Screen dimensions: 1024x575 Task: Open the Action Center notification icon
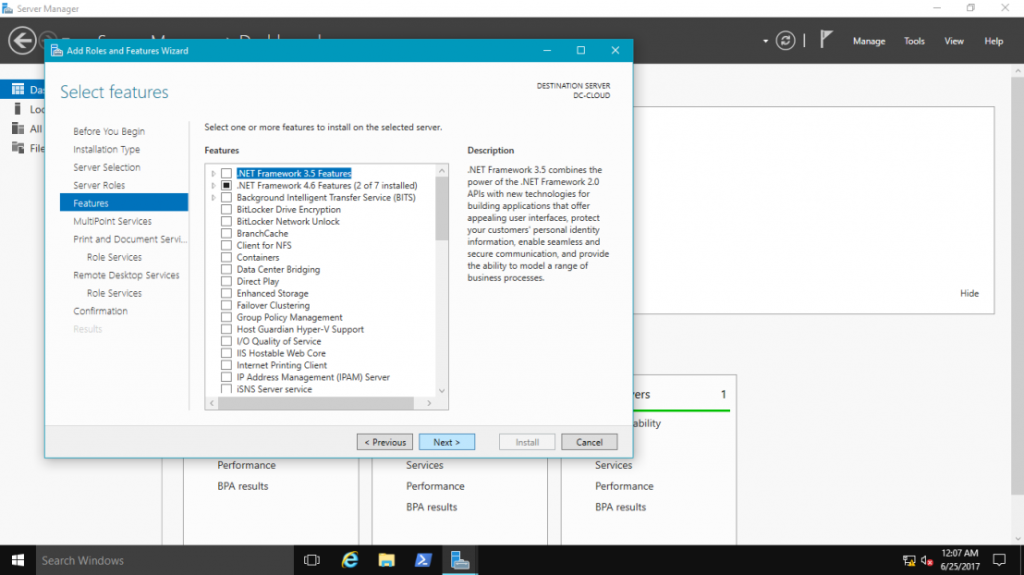click(999, 560)
